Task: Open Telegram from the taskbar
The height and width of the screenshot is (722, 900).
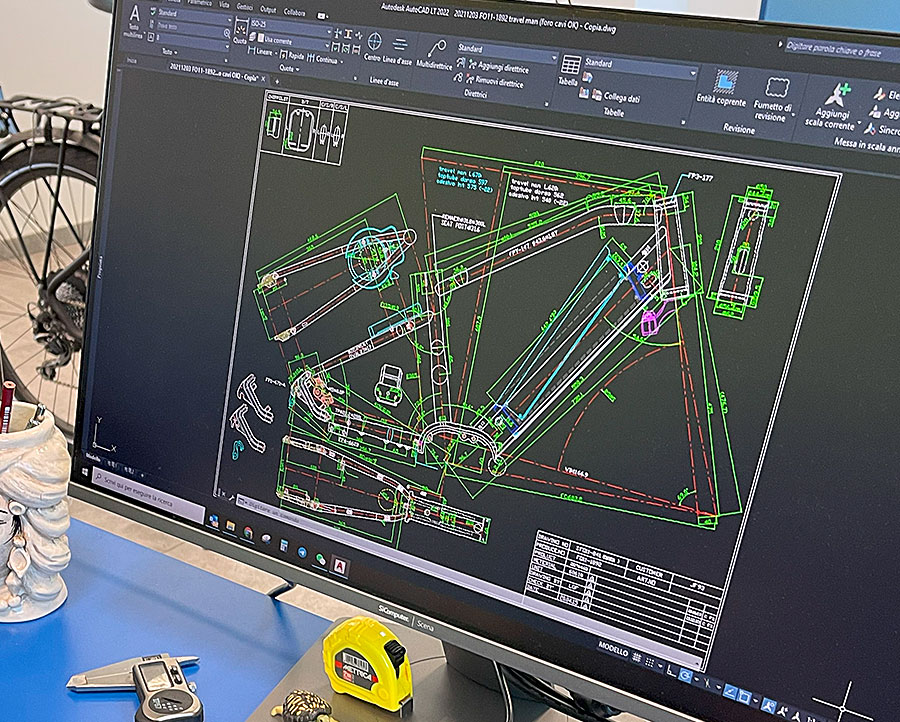Action: point(302,552)
